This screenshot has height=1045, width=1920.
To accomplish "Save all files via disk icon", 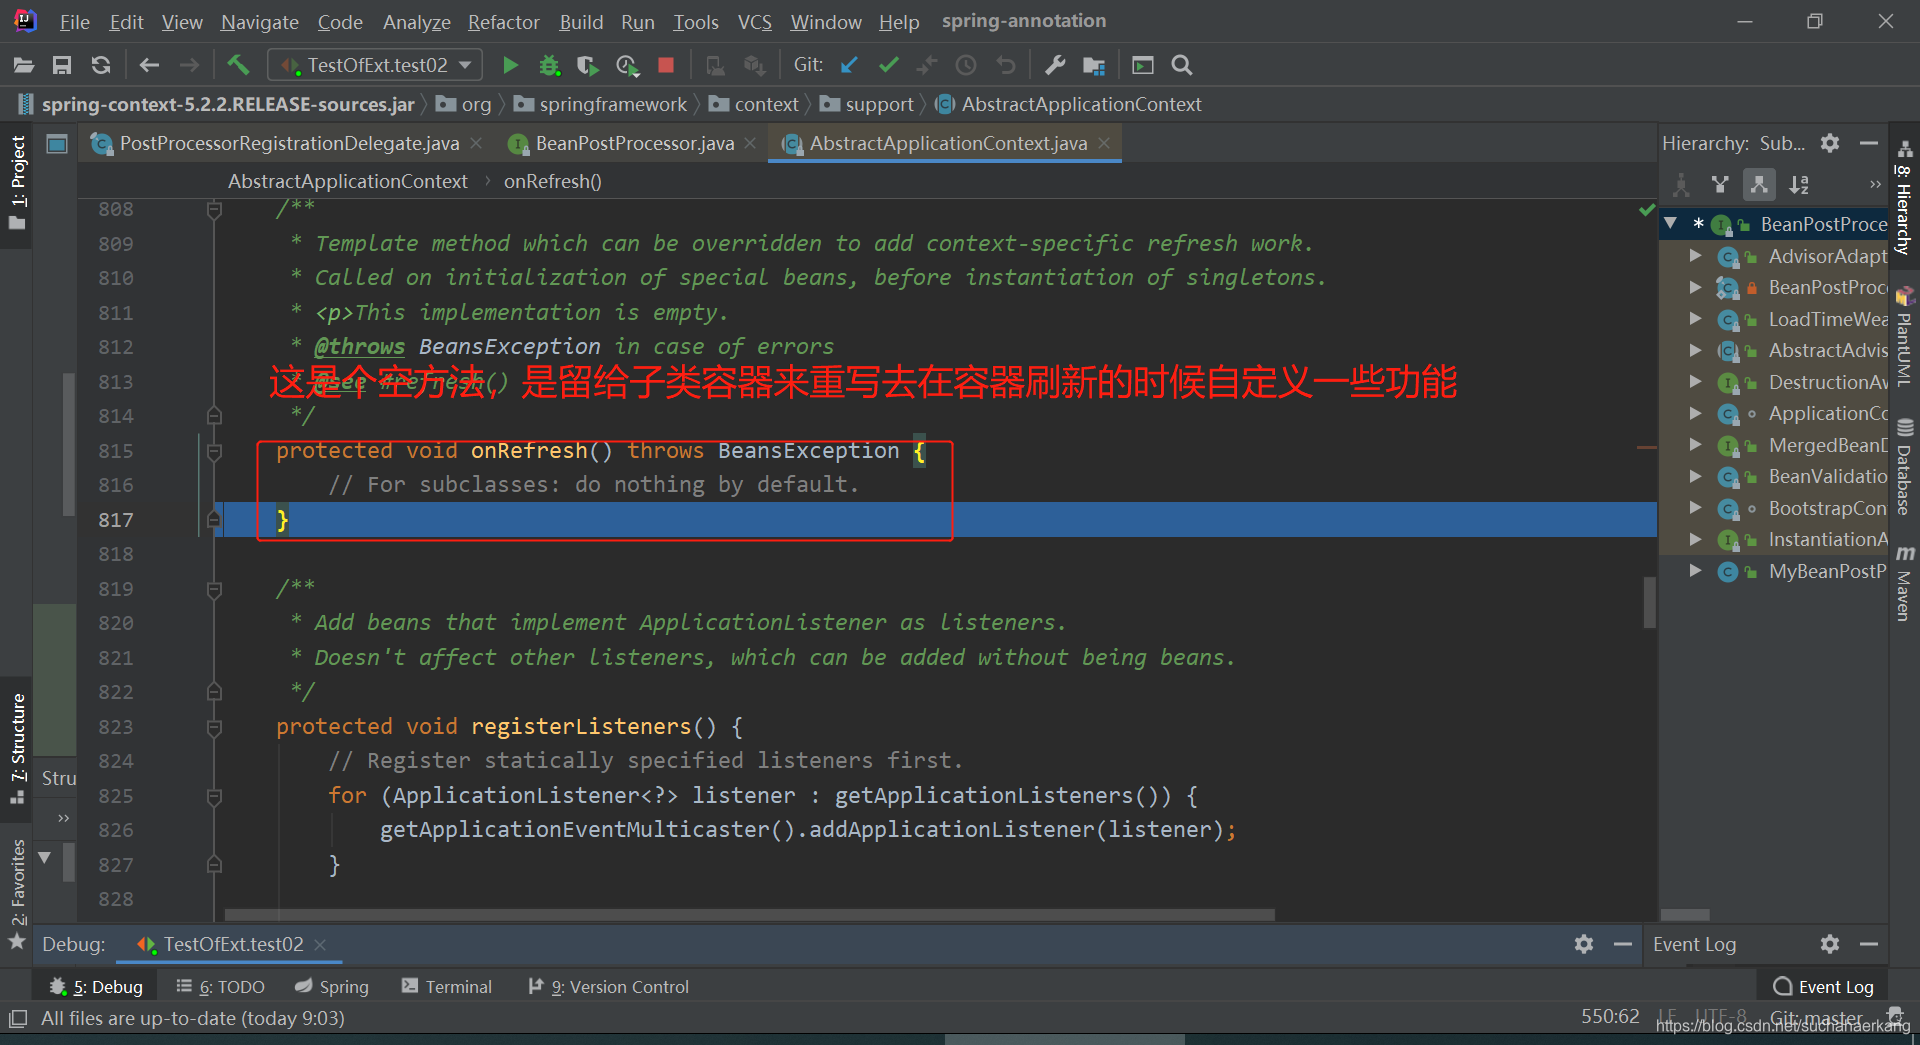I will 62,65.
